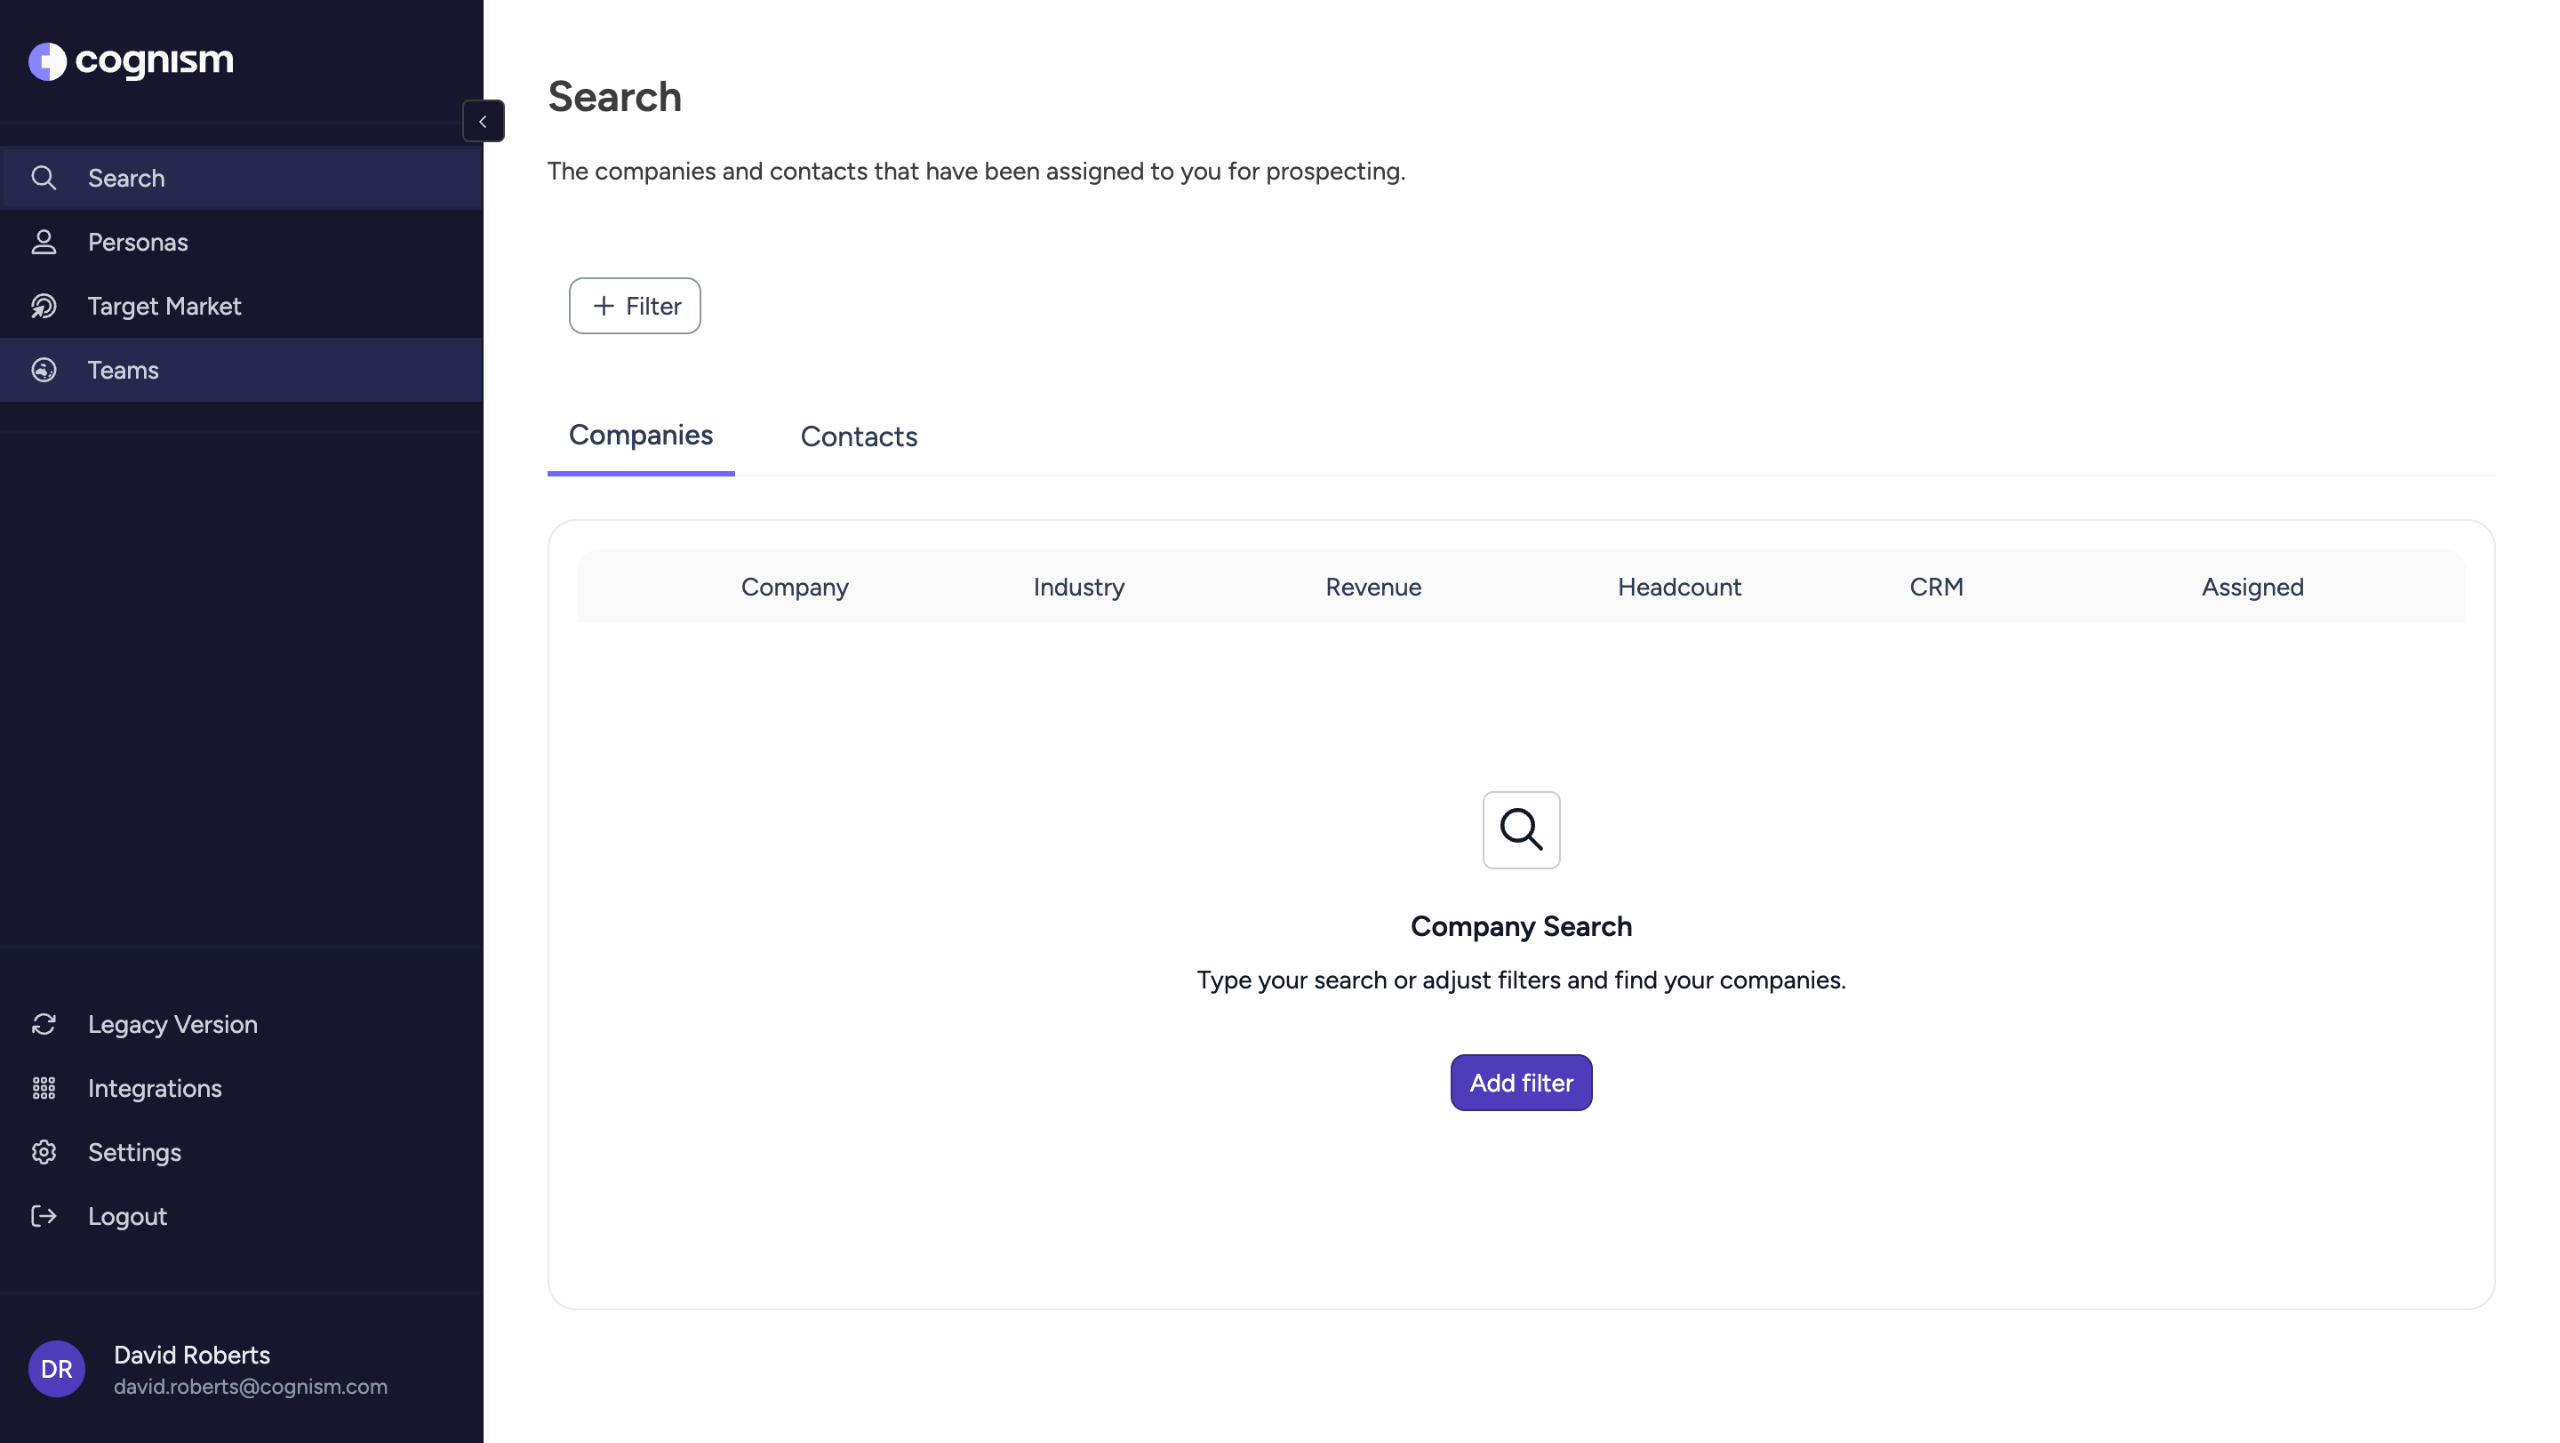Click the DR user avatar
This screenshot has width=2560, height=1443.
pos(56,1368)
